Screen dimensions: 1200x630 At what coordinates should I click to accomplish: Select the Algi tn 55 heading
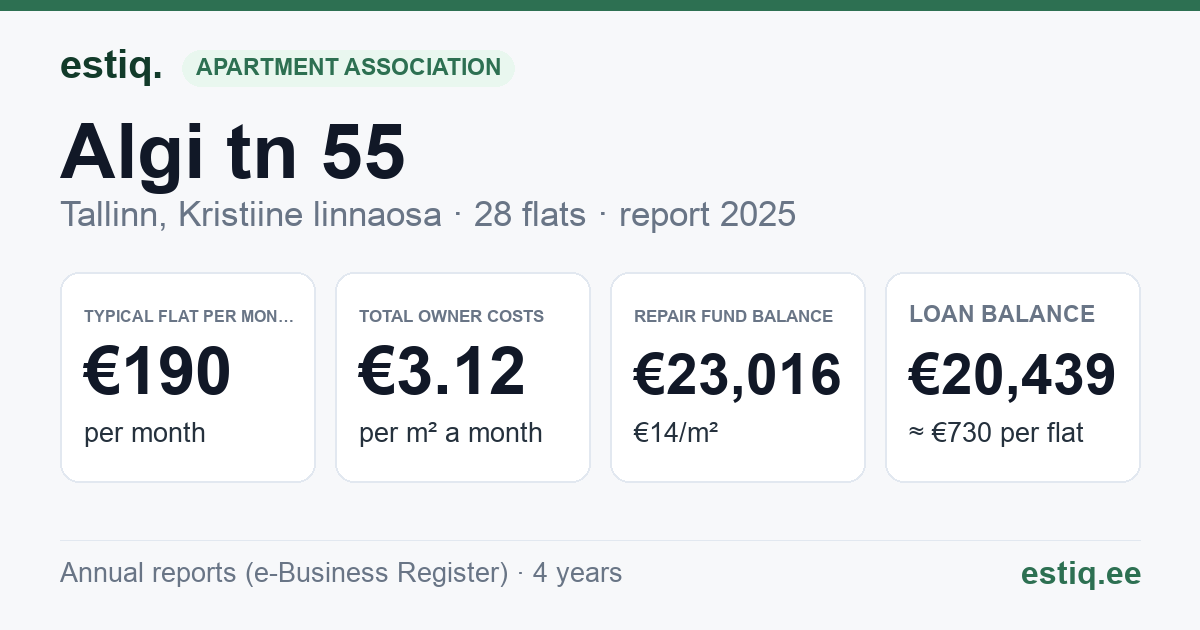[233, 153]
